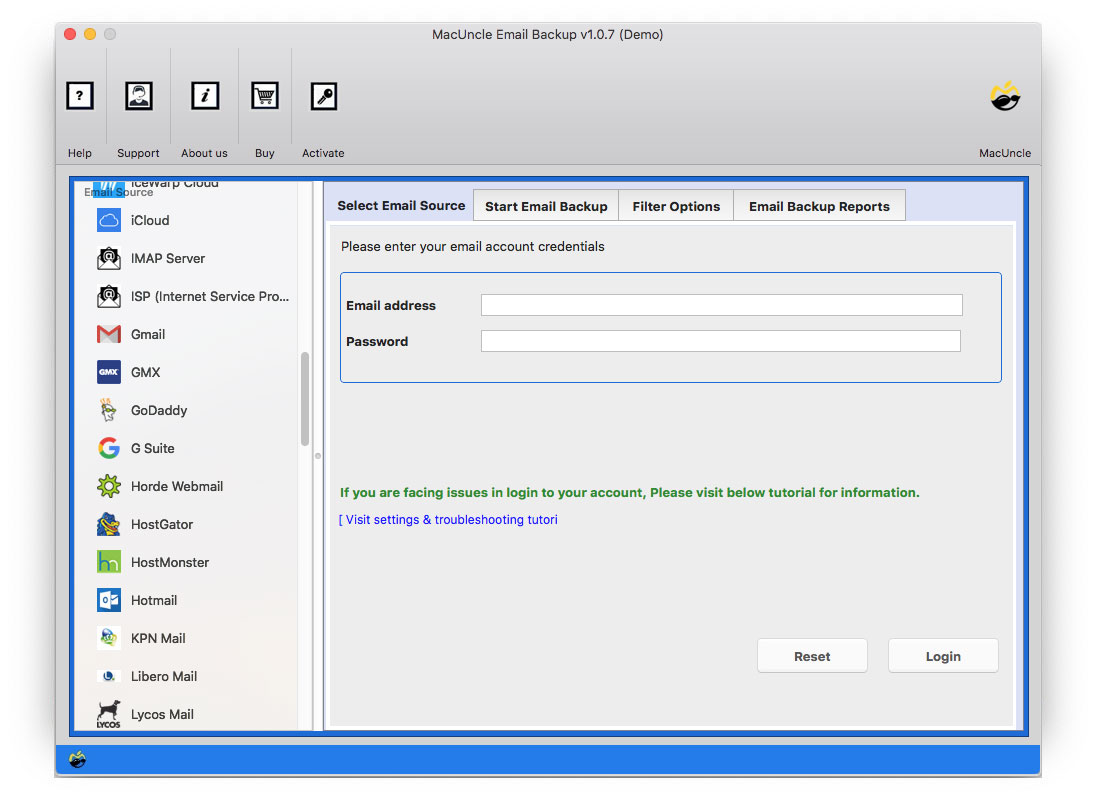Open the settings and troubleshooting tutorial link

point(447,519)
